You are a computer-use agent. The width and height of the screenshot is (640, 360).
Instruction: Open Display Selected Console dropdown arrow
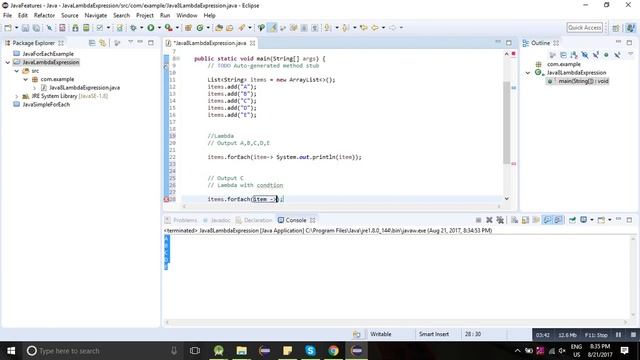pyautogui.click(x=591, y=220)
